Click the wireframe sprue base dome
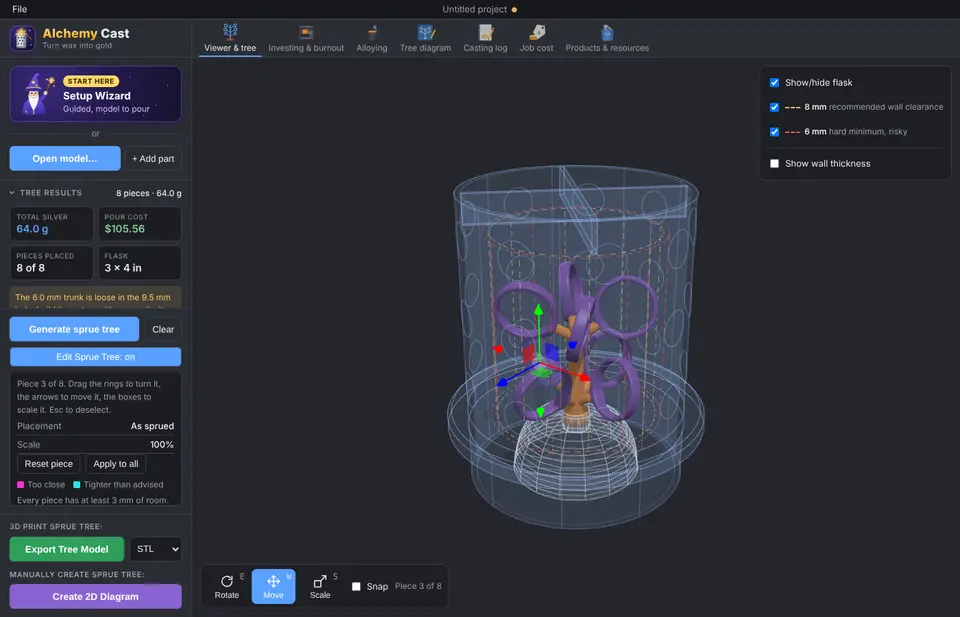 (574, 462)
